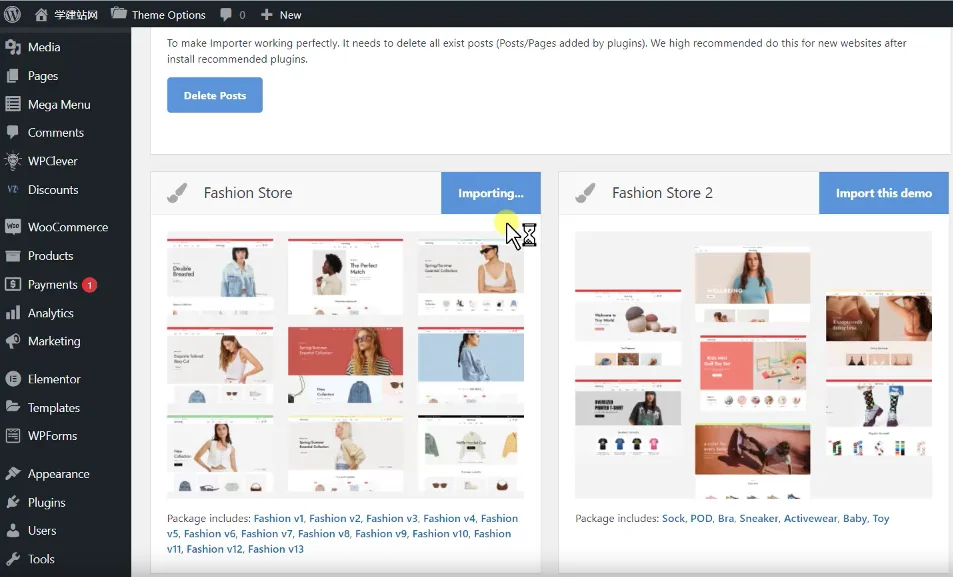Screen dimensions: 953x577
Task: Click the Fashion Store preview thumbnail
Action: (345, 365)
